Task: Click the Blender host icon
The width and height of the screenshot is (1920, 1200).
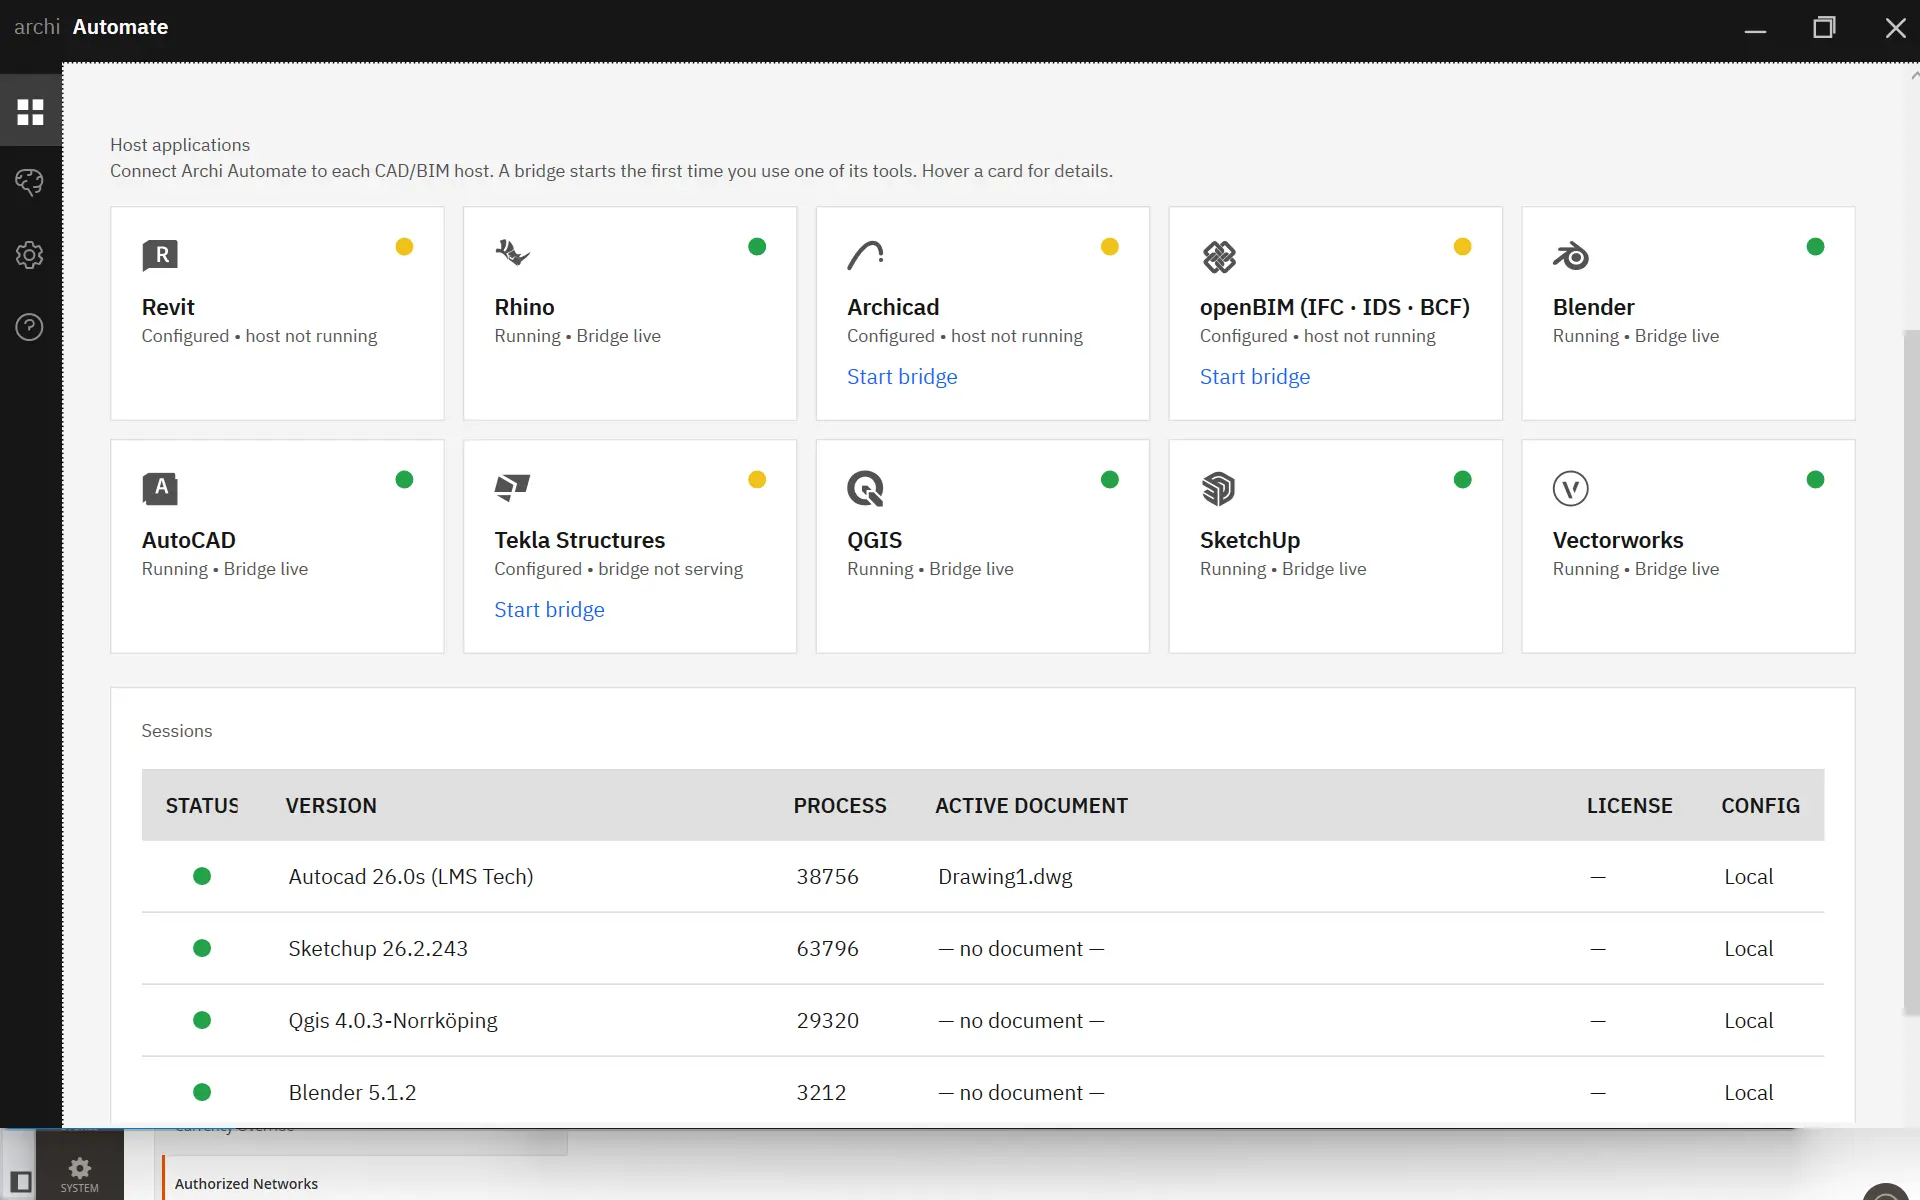Action: pyautogui.click(x=1571, y=256)
